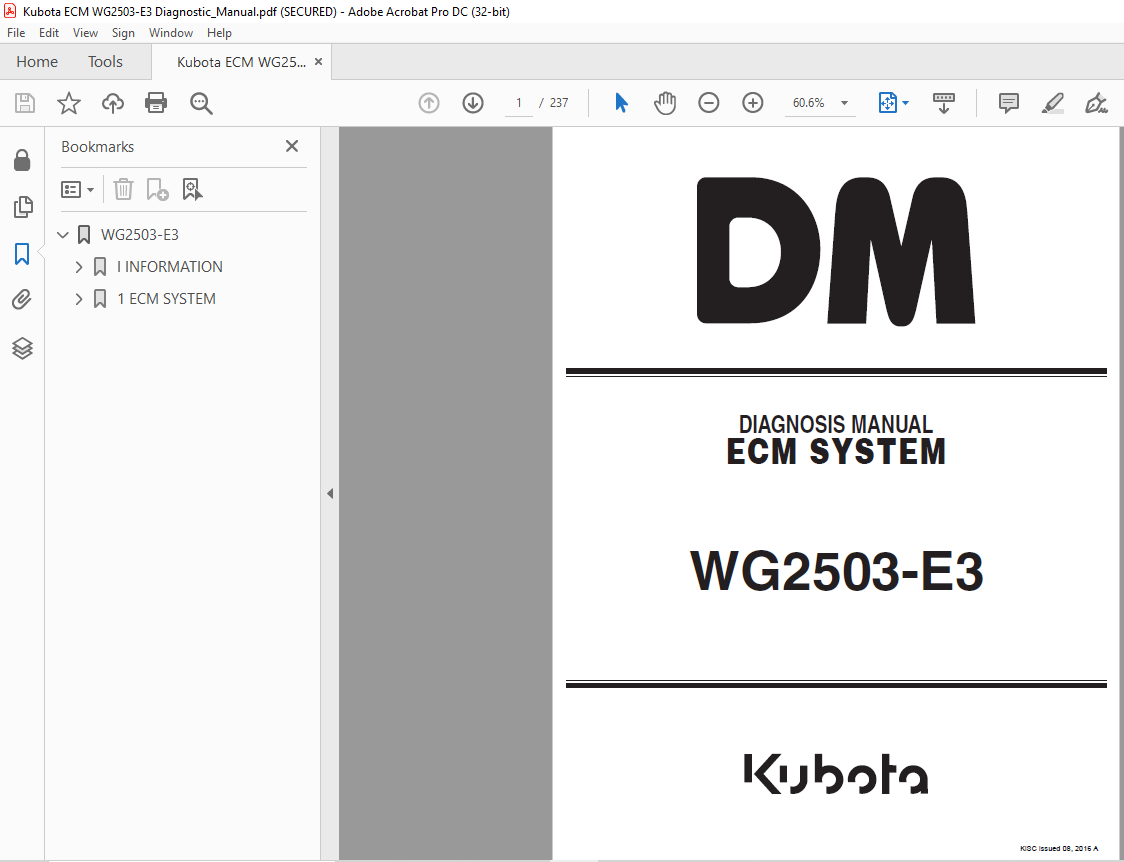Open the File menu
1124x862 pixels.
[x=16, y=33]
